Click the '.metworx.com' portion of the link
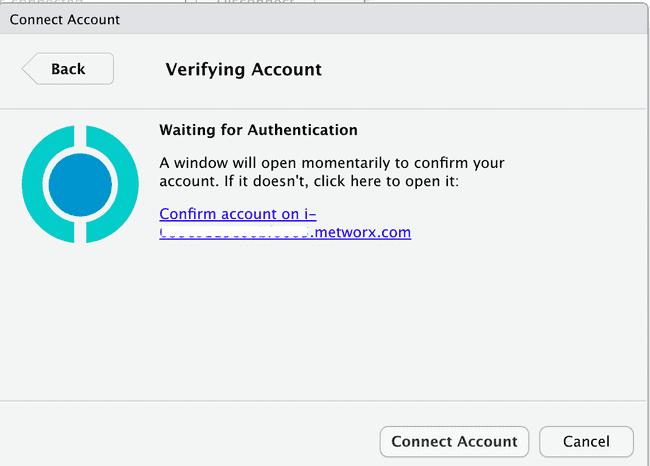The height and width of the screenshot is (466, 650). click(361, 232)
